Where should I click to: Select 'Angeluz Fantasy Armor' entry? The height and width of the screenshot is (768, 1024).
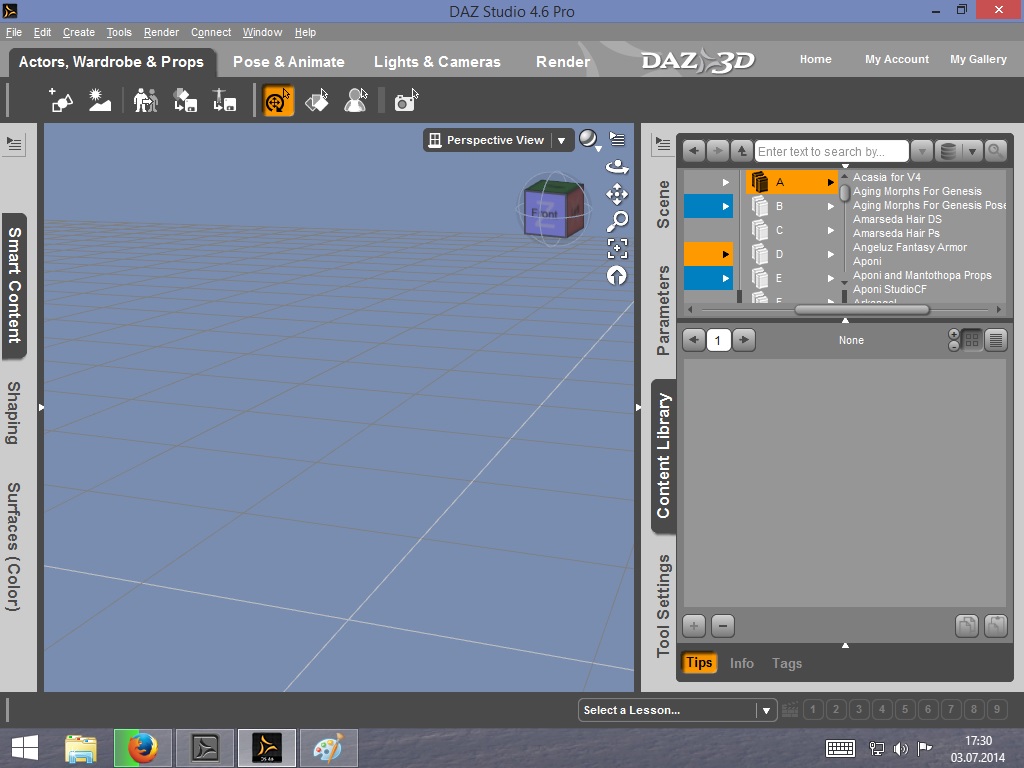point(909,248)
